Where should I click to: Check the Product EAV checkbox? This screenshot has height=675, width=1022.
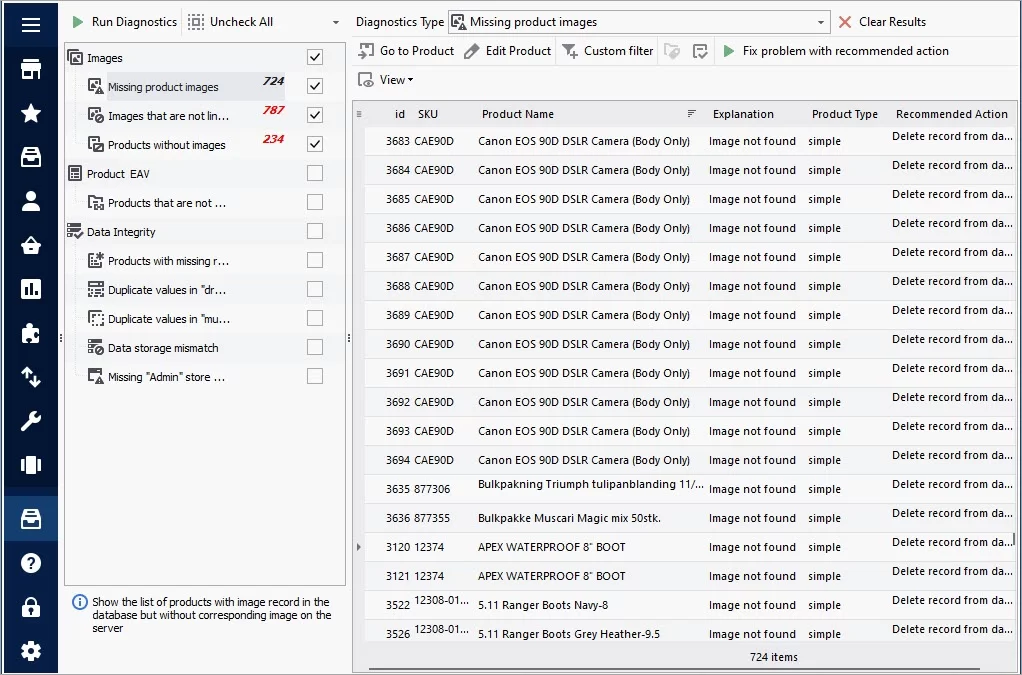[315, 173]
